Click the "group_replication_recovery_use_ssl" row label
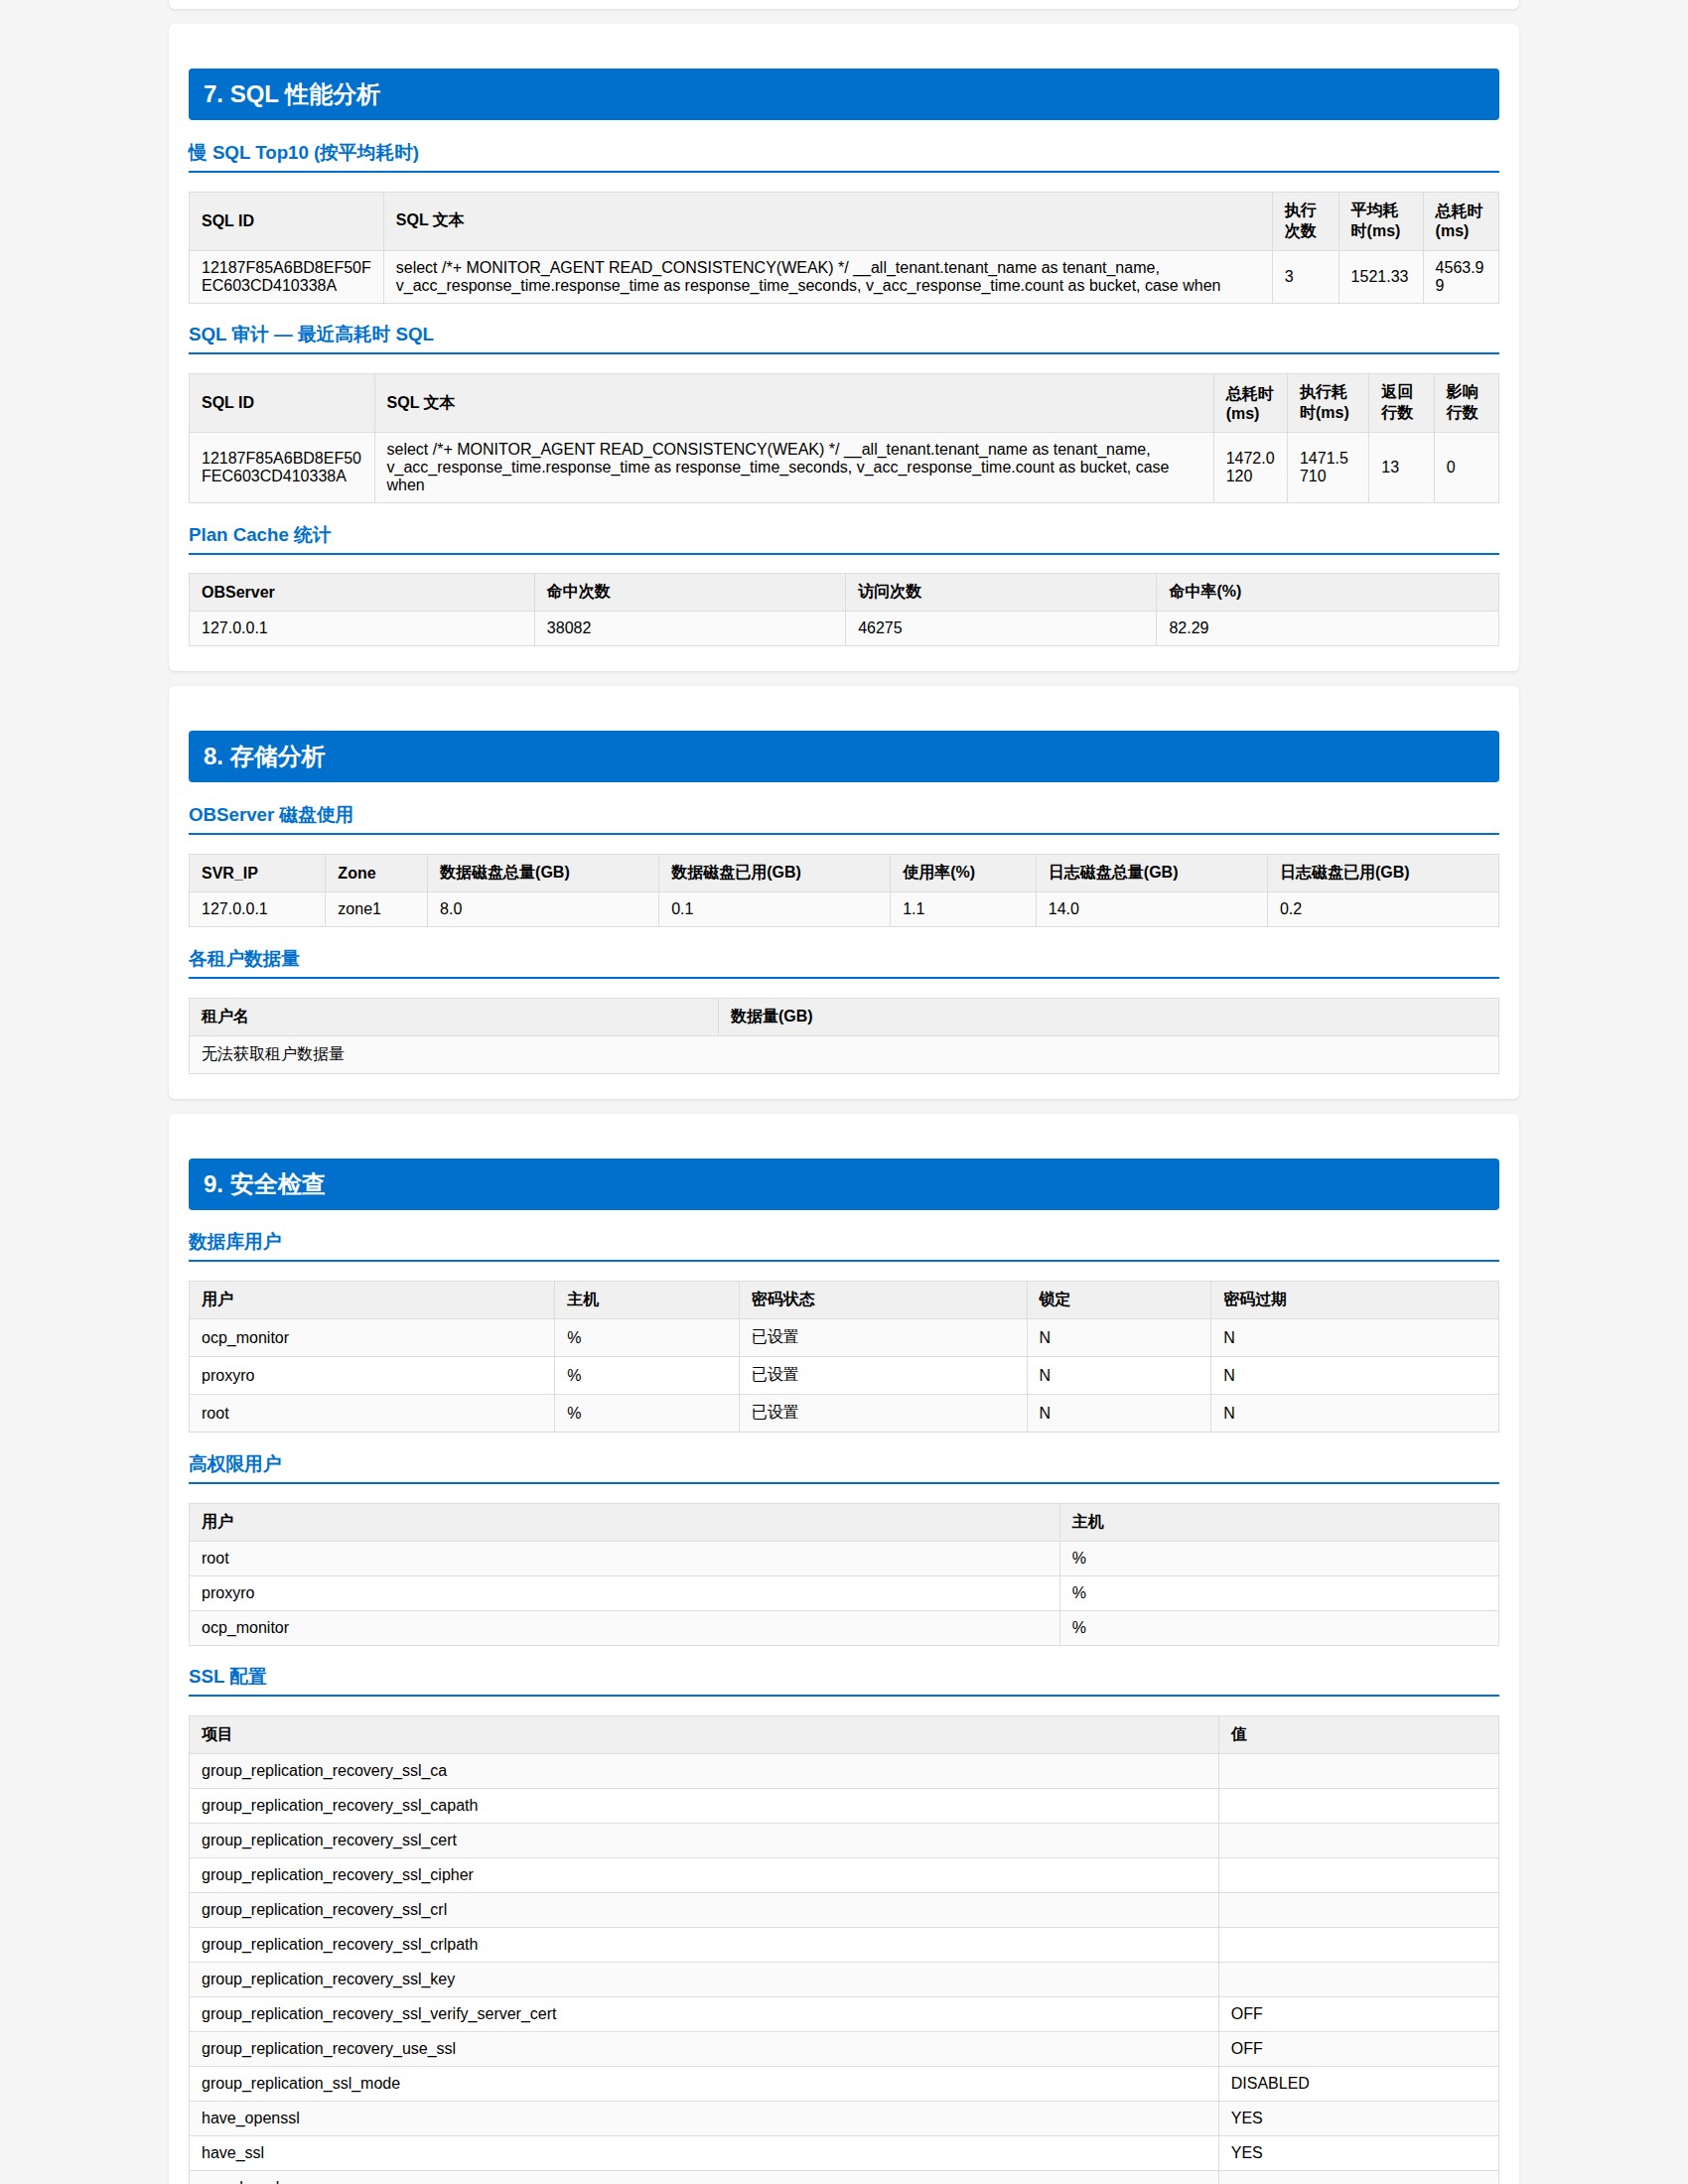This screenshot has width=1688, height=2184. (328, 2049)
